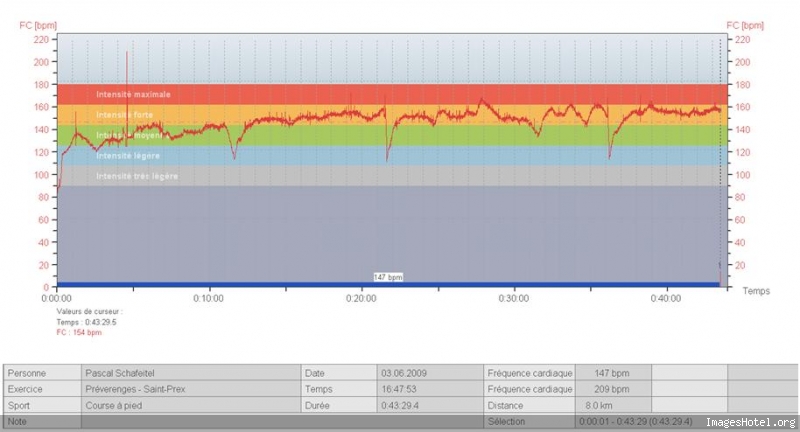Click the 0:20:00 time axis label

coord(361,298)
